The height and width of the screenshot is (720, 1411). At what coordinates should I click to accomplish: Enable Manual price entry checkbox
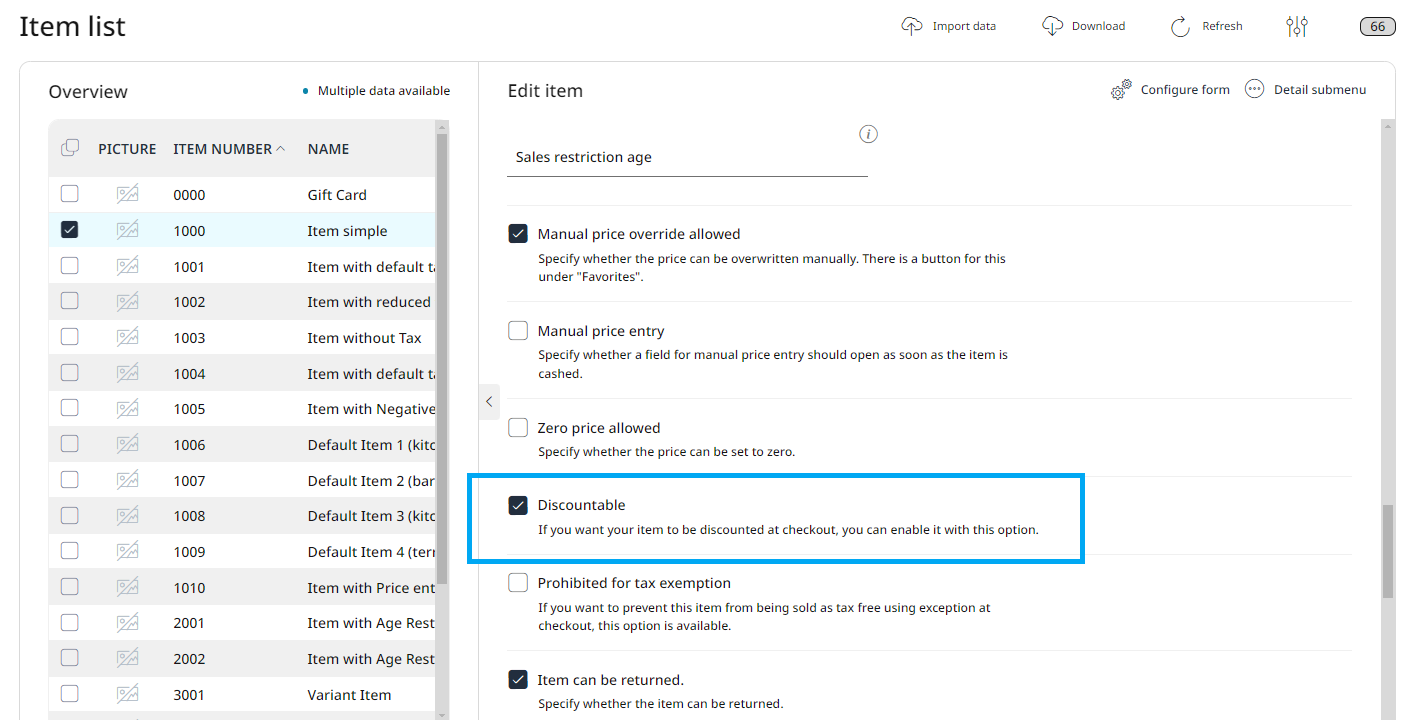518,331
